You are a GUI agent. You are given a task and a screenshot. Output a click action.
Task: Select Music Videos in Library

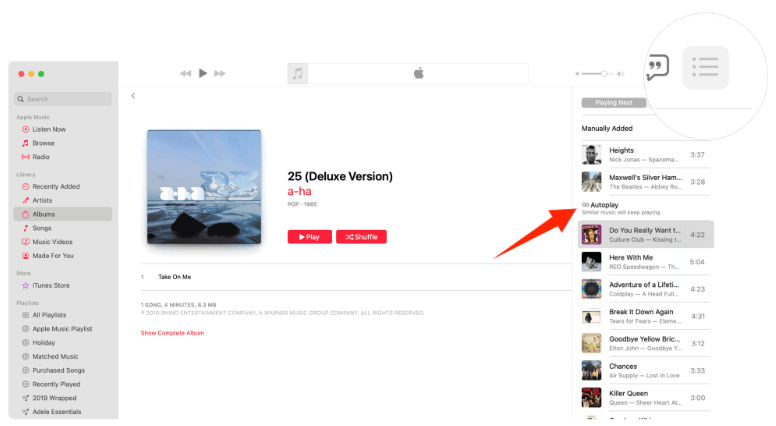point(52,242)
